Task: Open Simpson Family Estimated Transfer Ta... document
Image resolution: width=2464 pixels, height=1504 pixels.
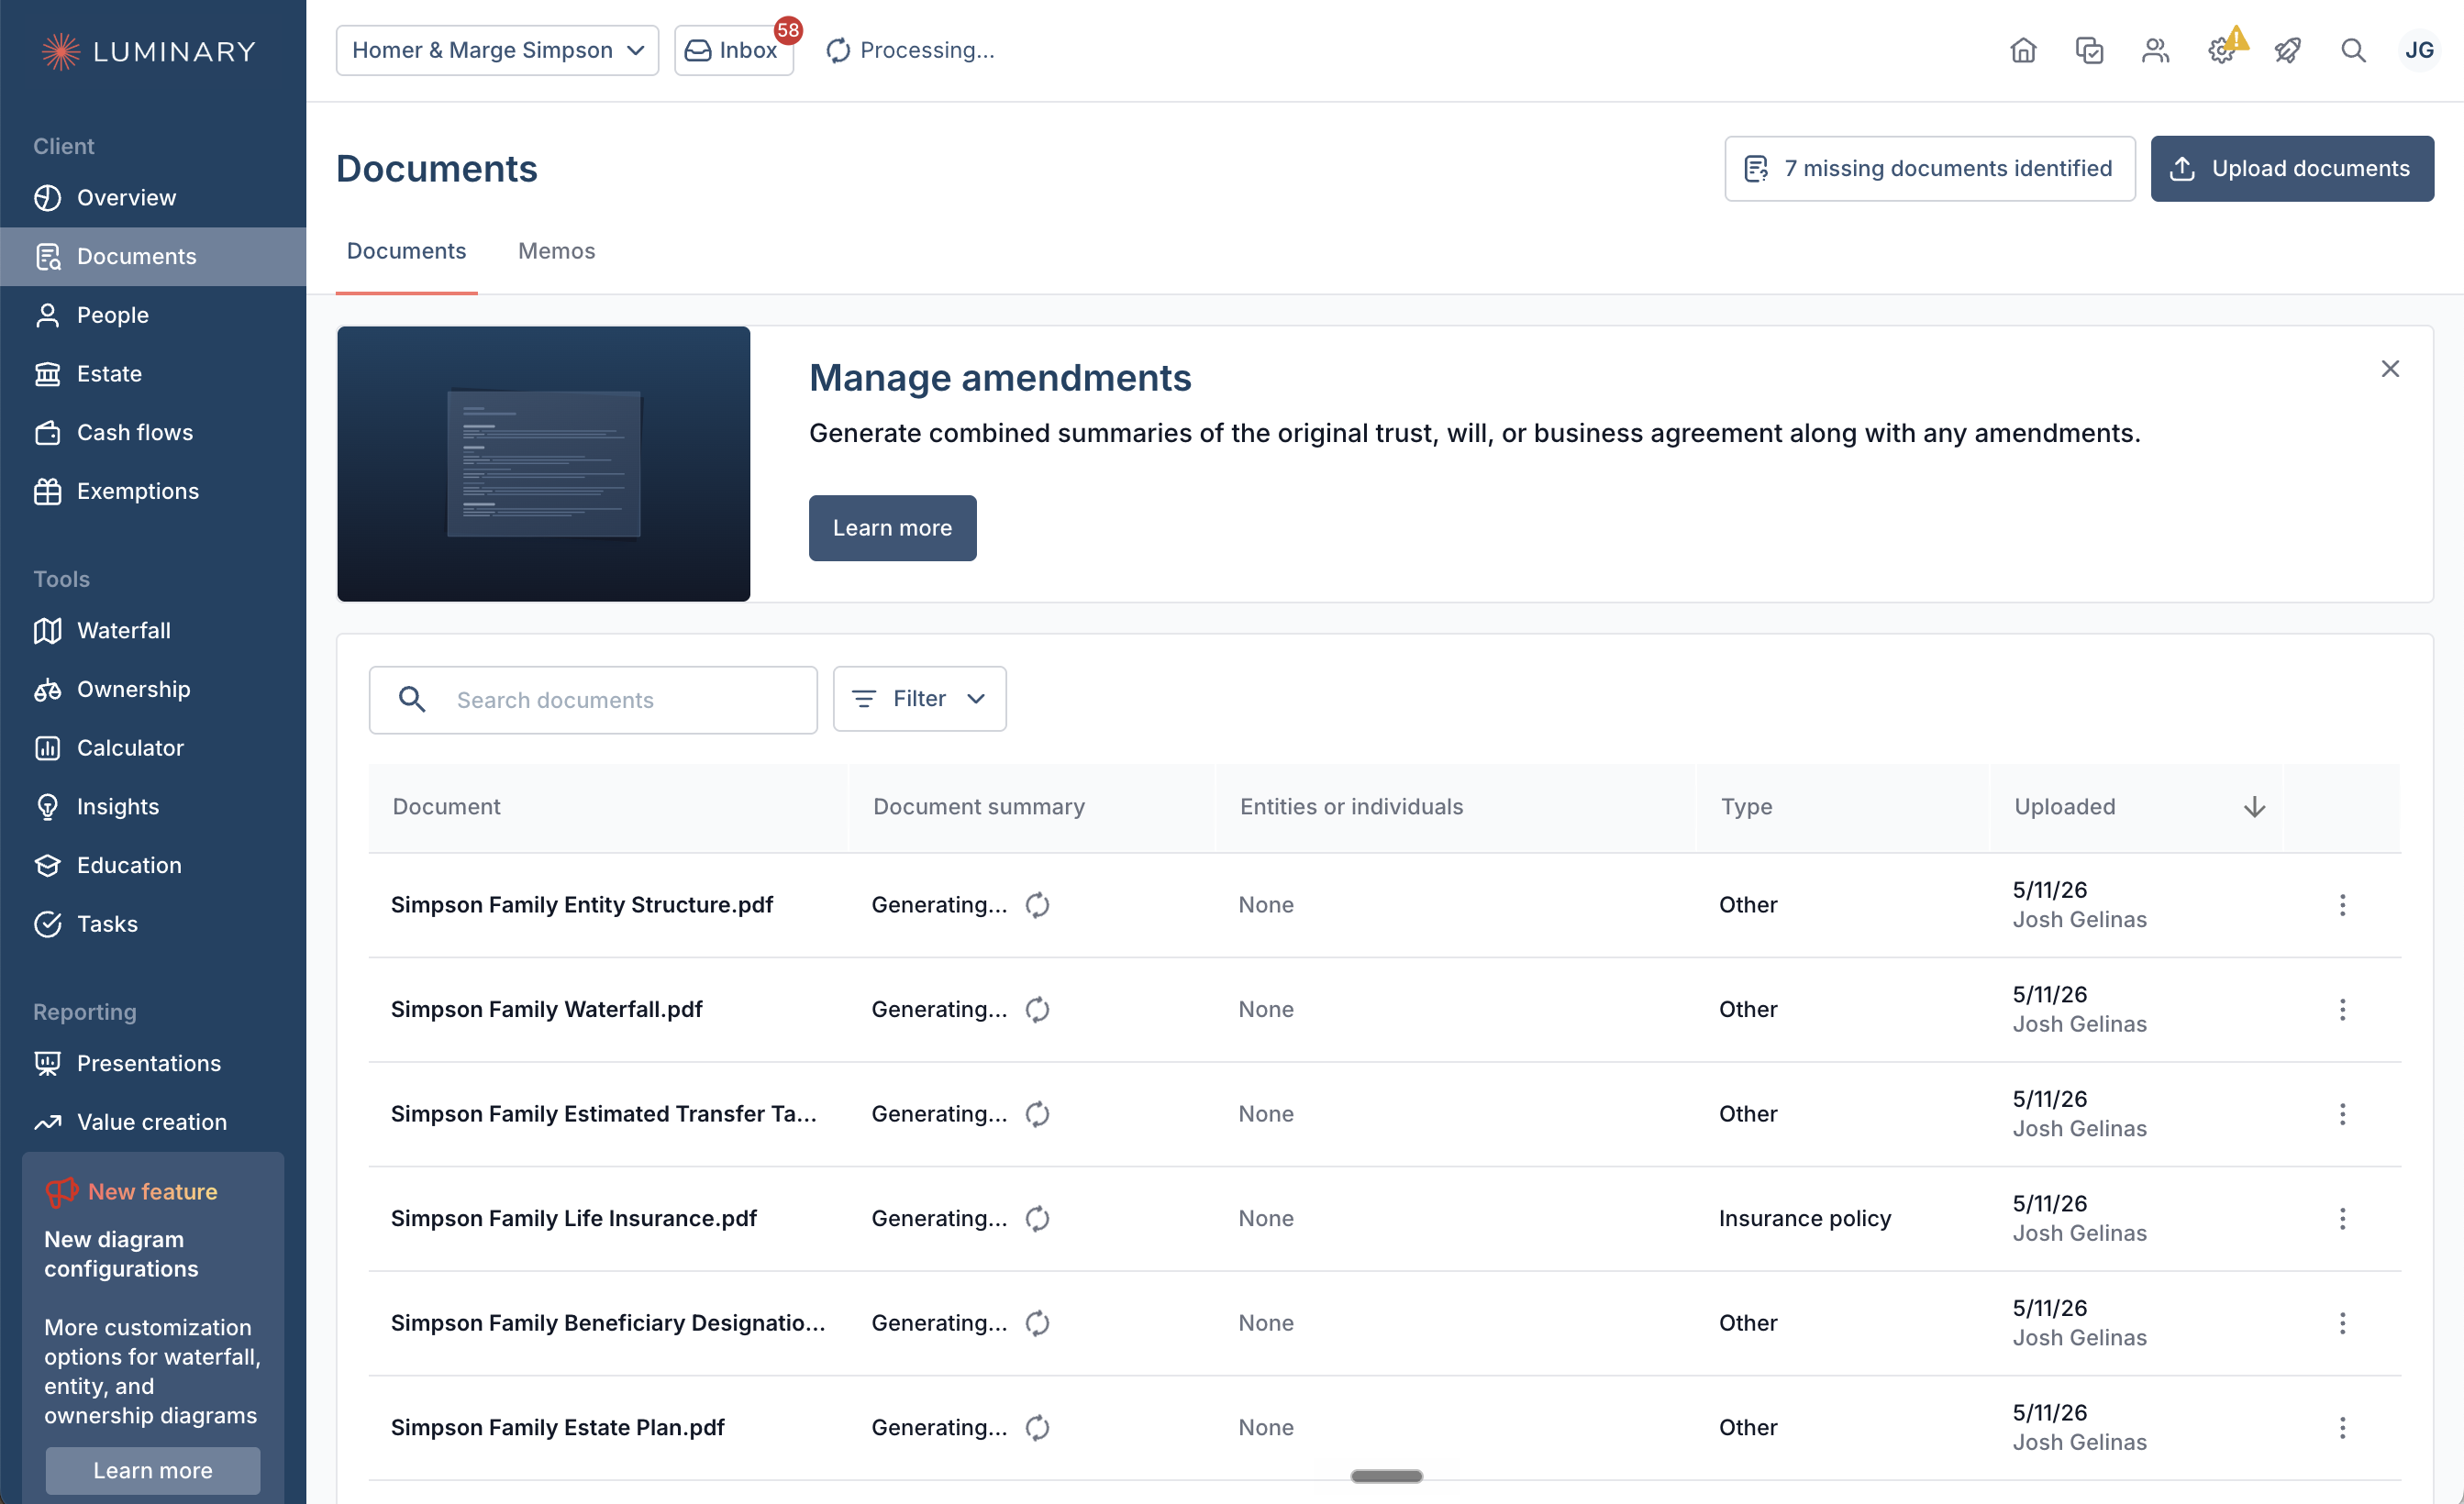Action: (x=604, y=1114)
